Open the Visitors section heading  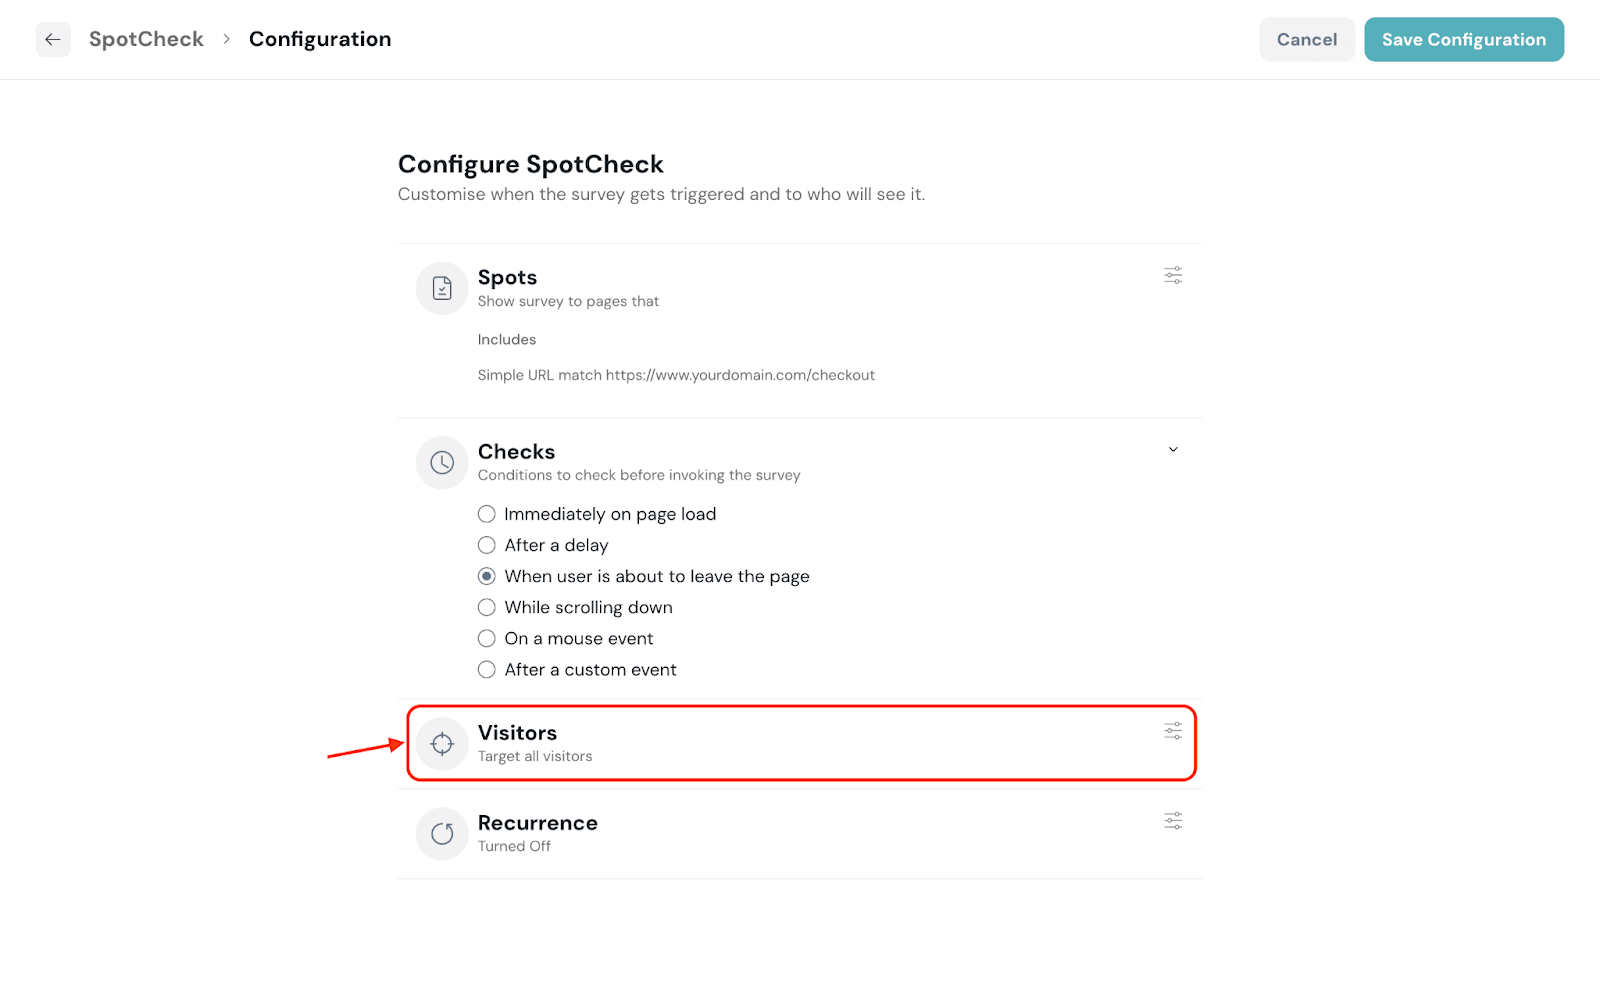(517, 733)
